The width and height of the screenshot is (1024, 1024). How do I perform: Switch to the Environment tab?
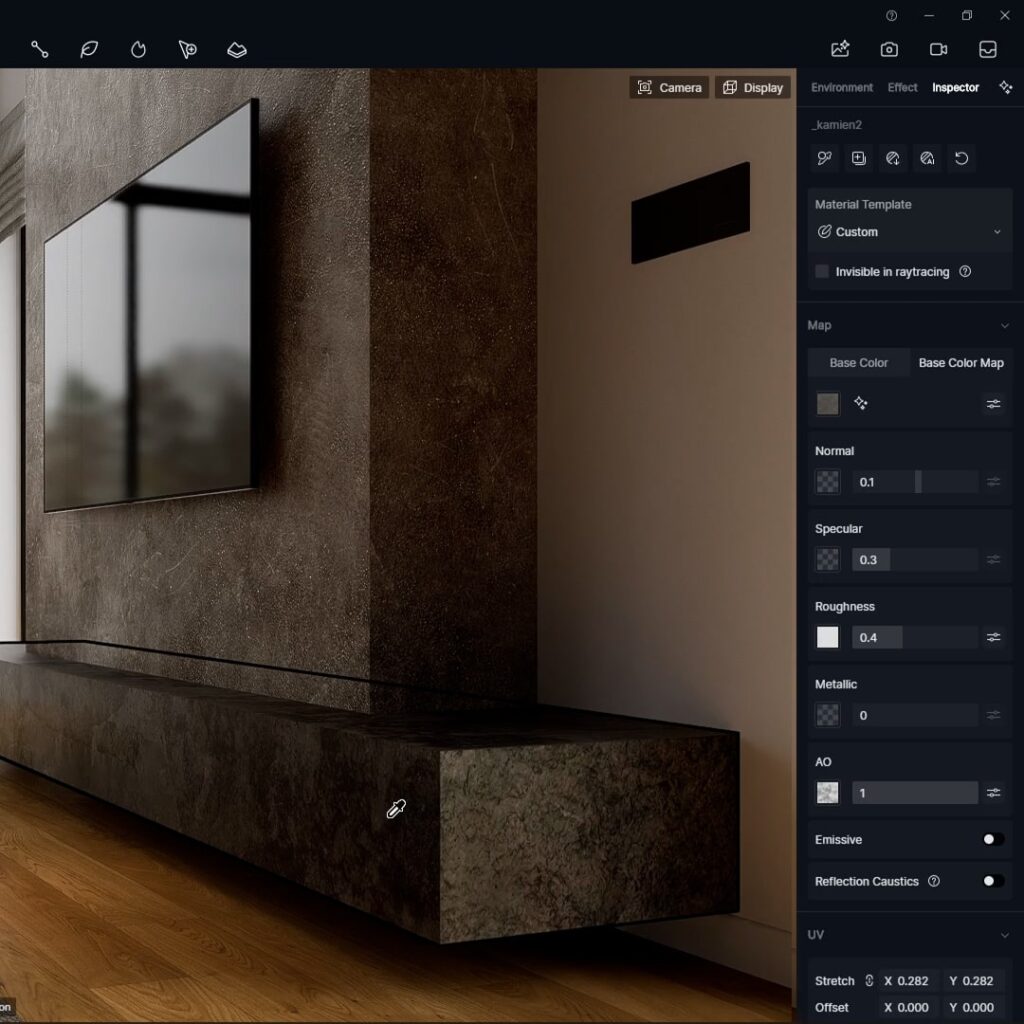(x=841, y=87)
